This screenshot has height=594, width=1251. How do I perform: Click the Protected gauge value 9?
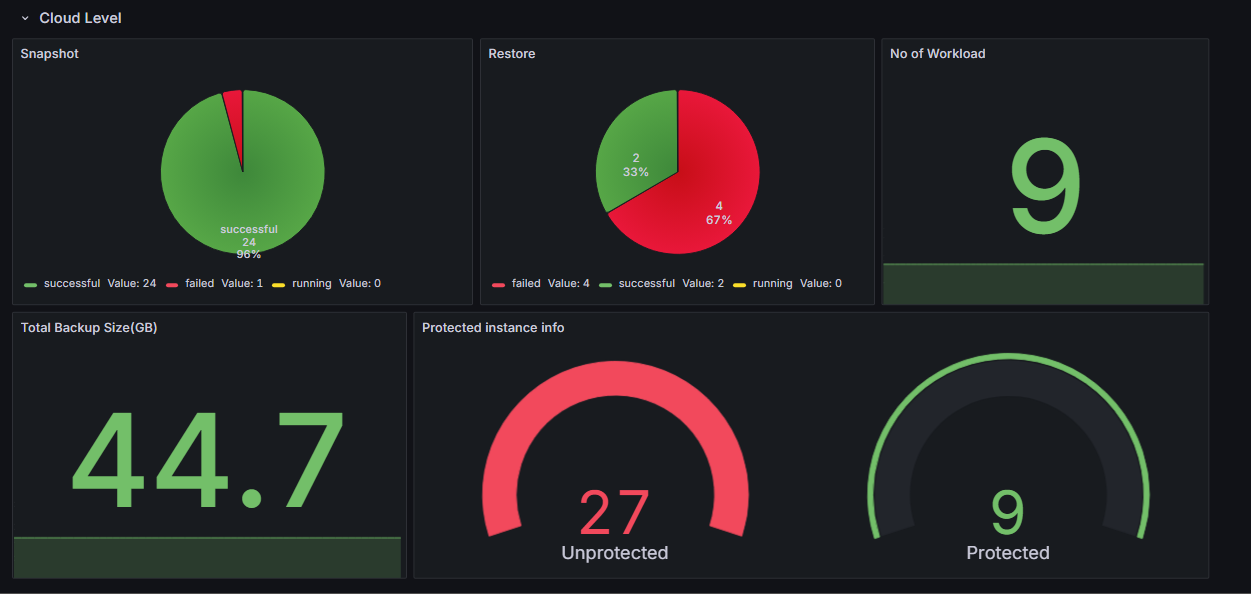point(1007,513)
